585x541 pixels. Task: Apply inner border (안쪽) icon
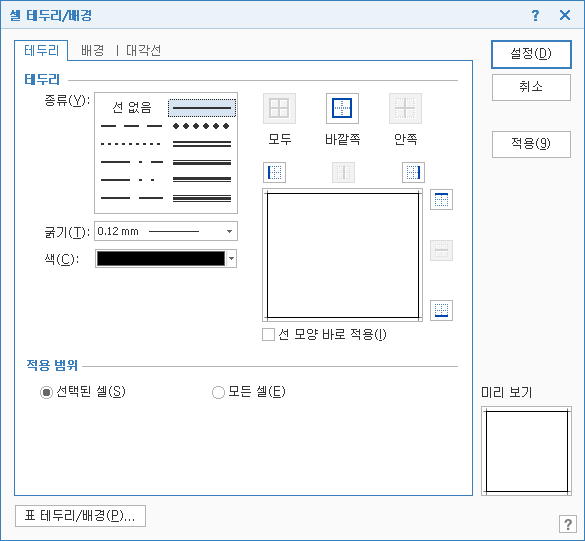point(405,109)
